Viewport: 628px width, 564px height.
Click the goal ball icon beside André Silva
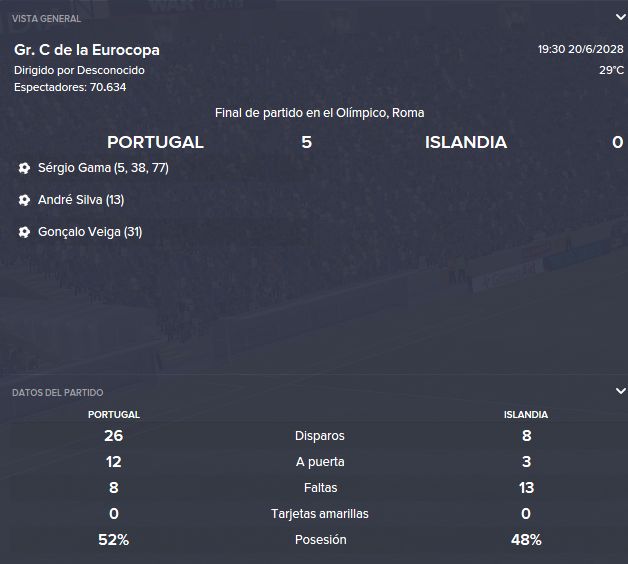(x=24, y=200)
